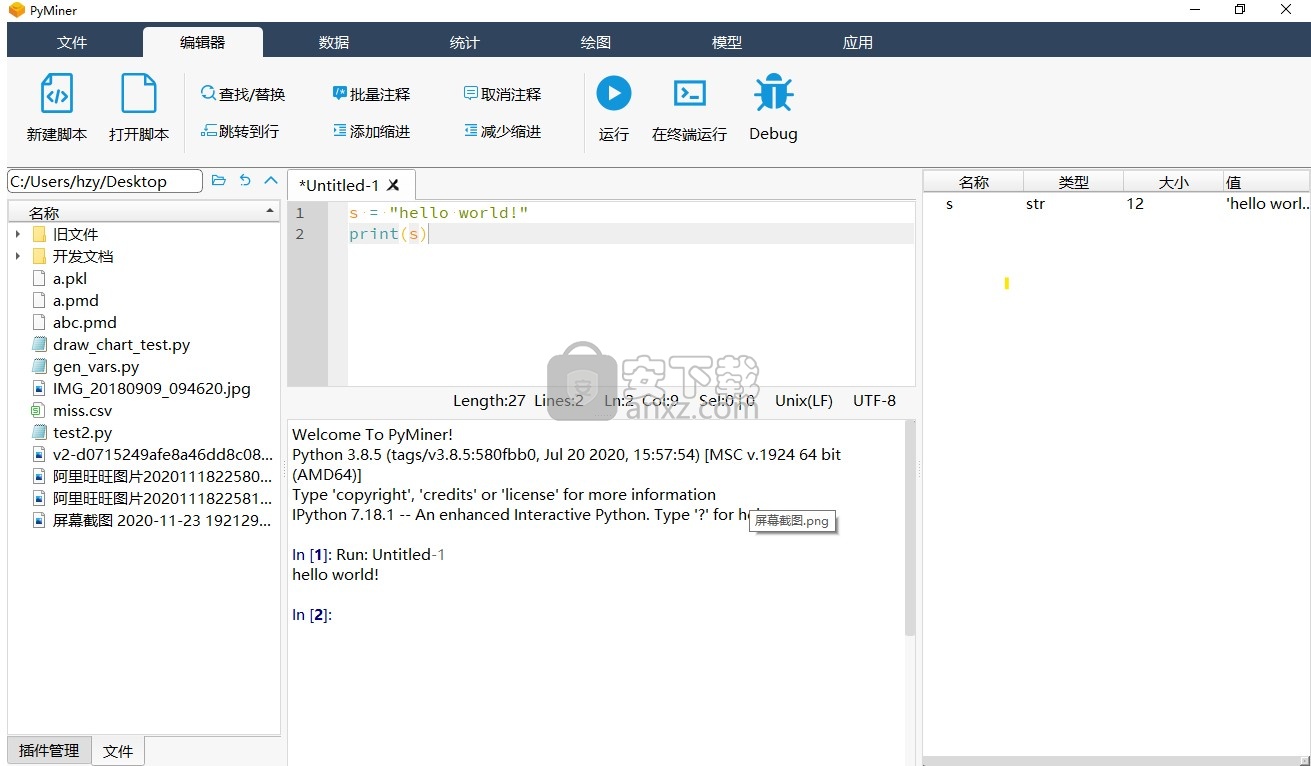1311x766 pixels.
Task: Click 添加缩进 add indent
Action: 371,131
